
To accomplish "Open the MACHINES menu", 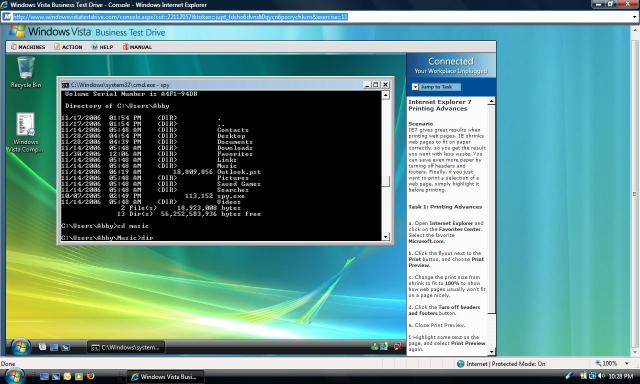I will (x=28, y=47).
